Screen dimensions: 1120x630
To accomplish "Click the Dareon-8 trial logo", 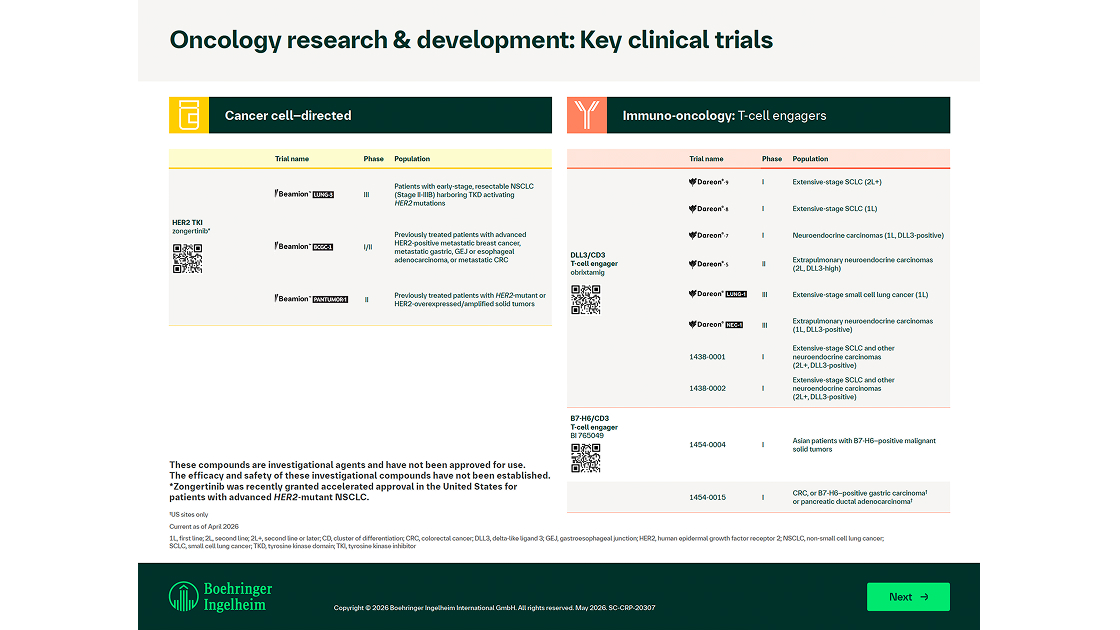I will point(709,209).
